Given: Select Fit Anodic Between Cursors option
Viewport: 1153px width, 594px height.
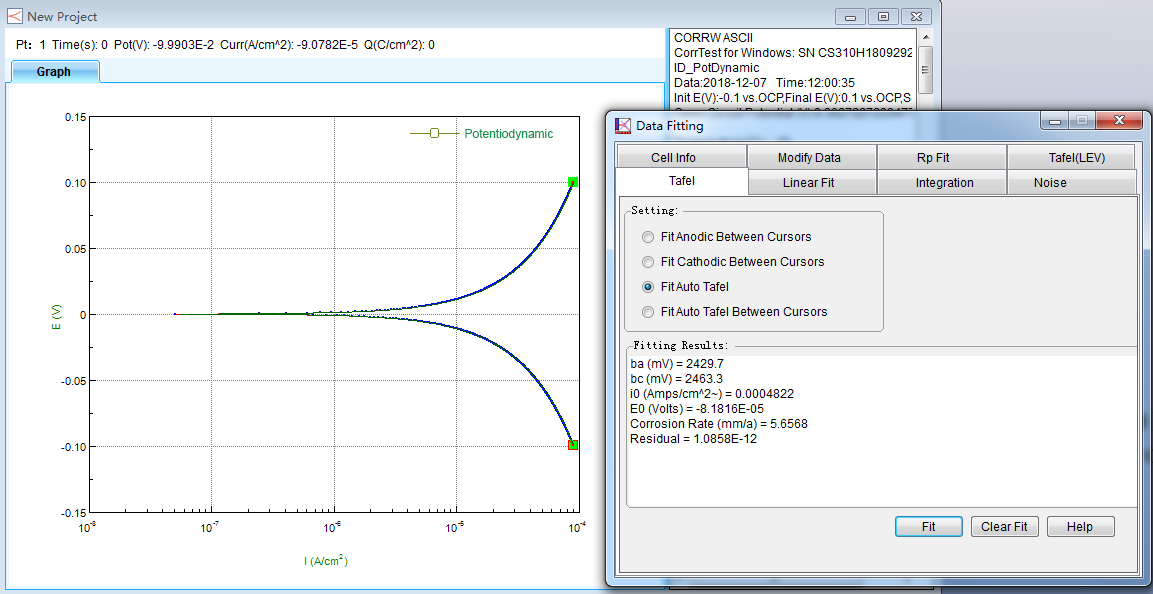Looking at the screenshot, I should [x=648, y=237].
